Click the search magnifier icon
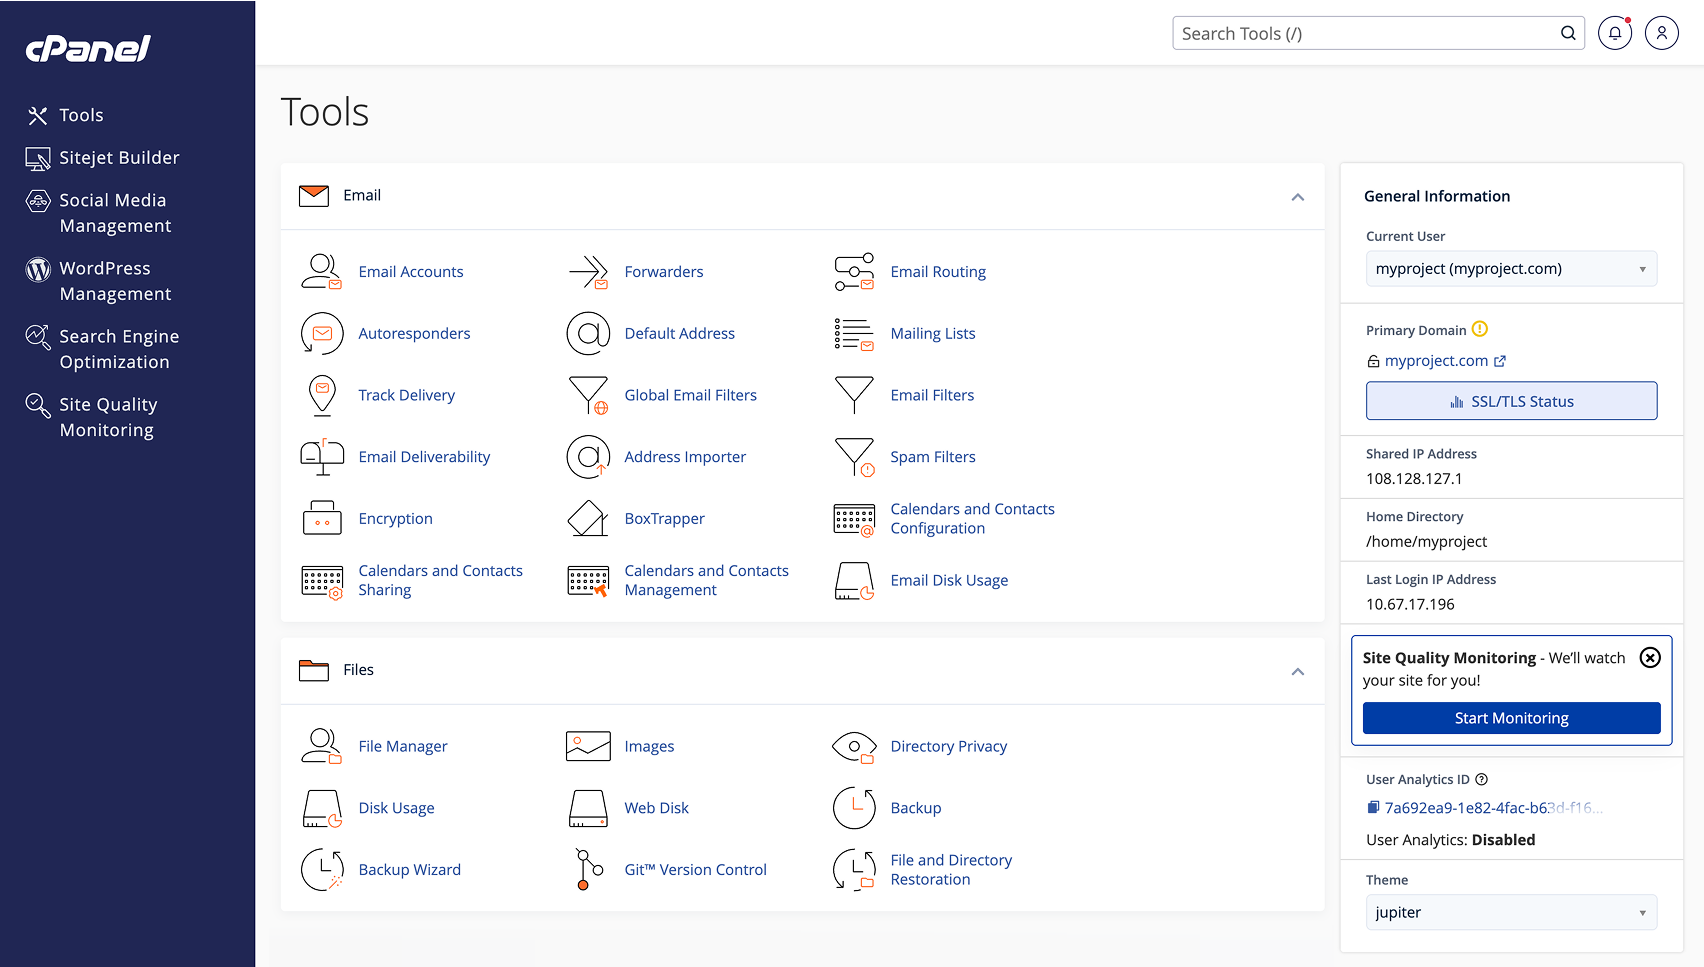This screenshot has width=1704, height=967. (x=1567, y=32)
